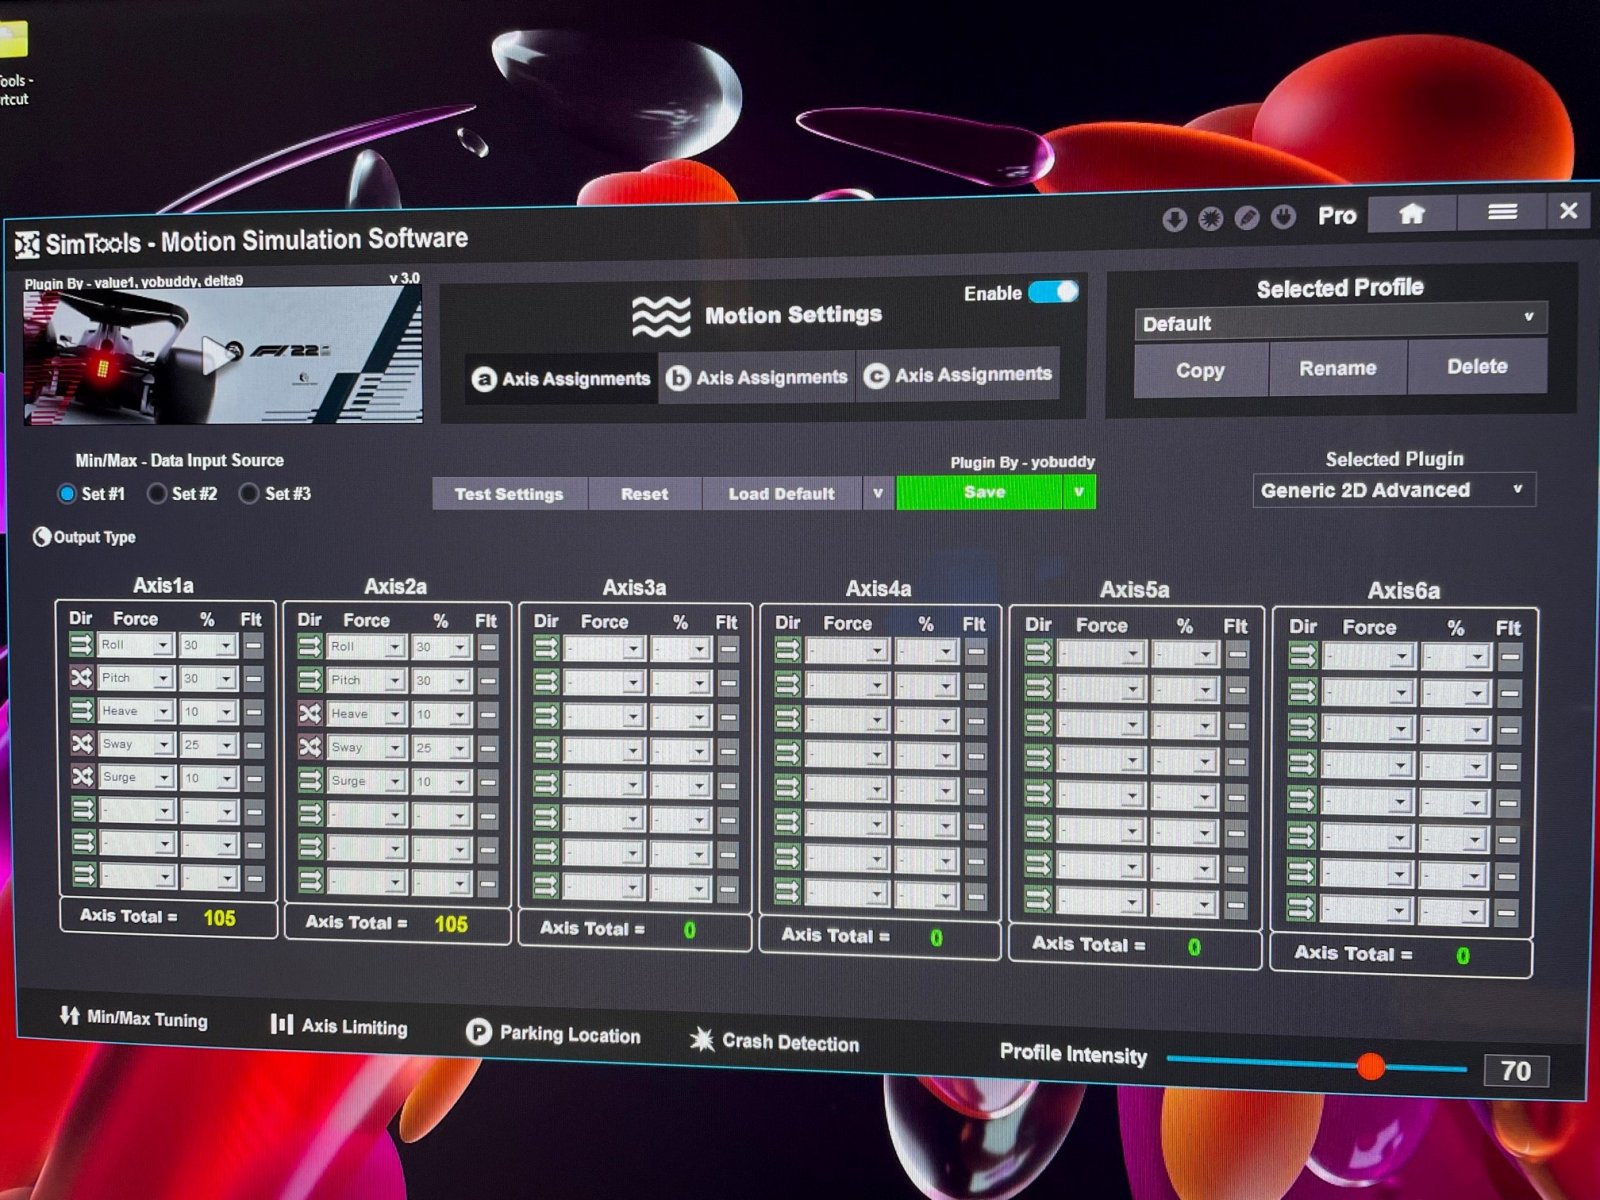Screen dimensions: 1600x1200
Task: Click the Axis2a Axis Total value 105
Action: [451, 923]
